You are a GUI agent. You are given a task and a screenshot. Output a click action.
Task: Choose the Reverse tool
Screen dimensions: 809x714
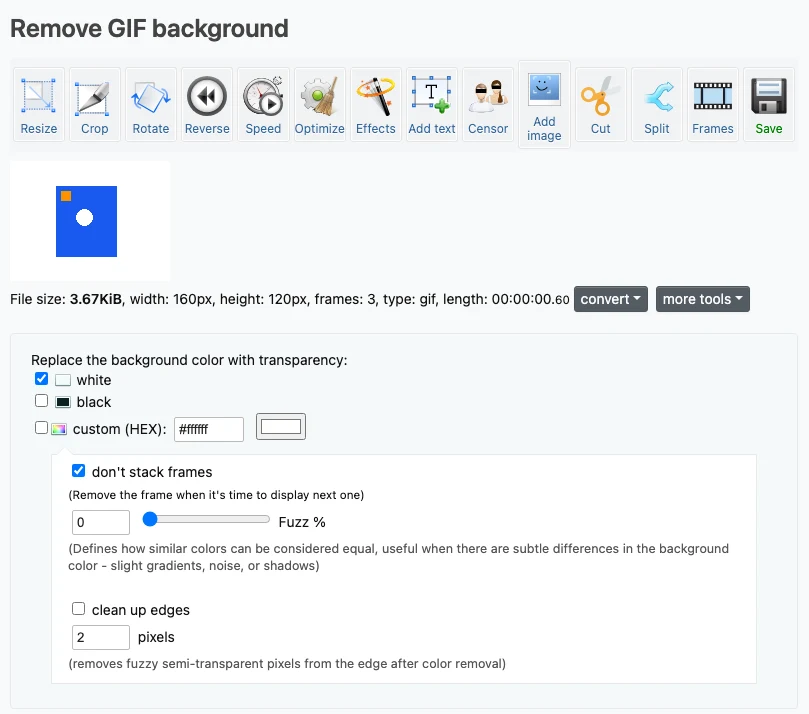point(207,105)
